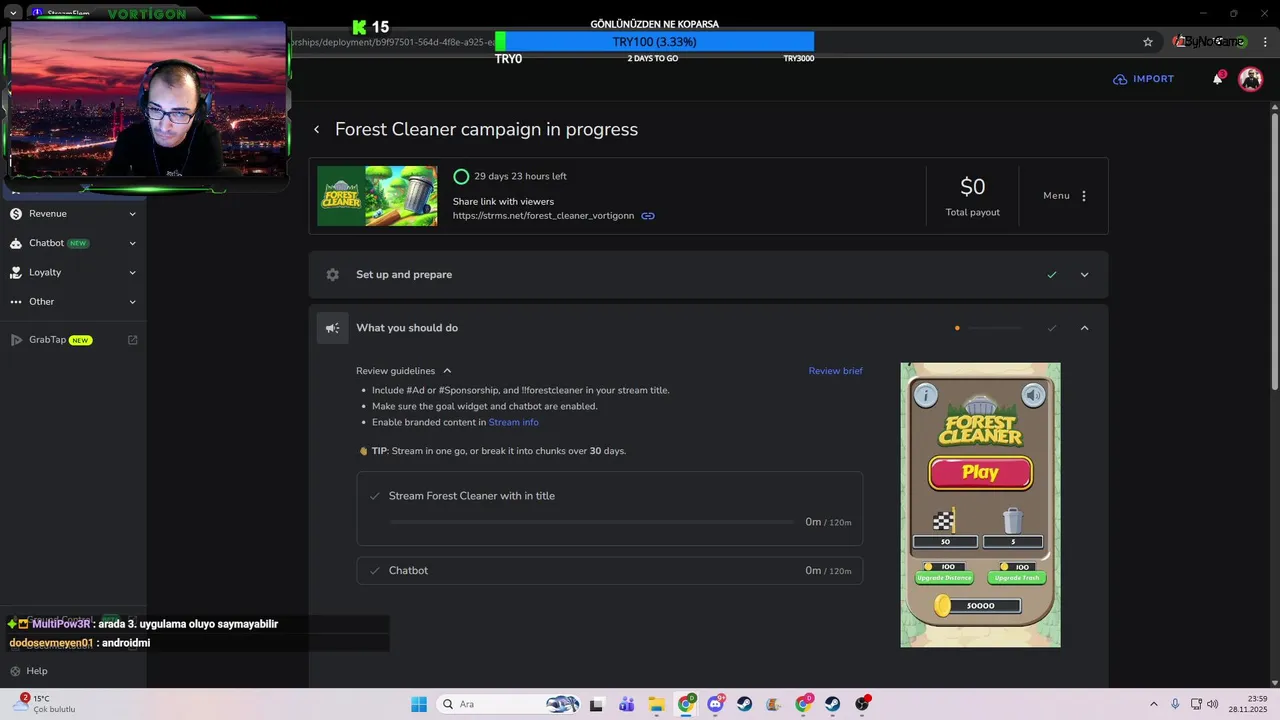Click Upgrade Trash in game preview
The width and height of the screenshot is (1280, 720).
coord(1016,578)
